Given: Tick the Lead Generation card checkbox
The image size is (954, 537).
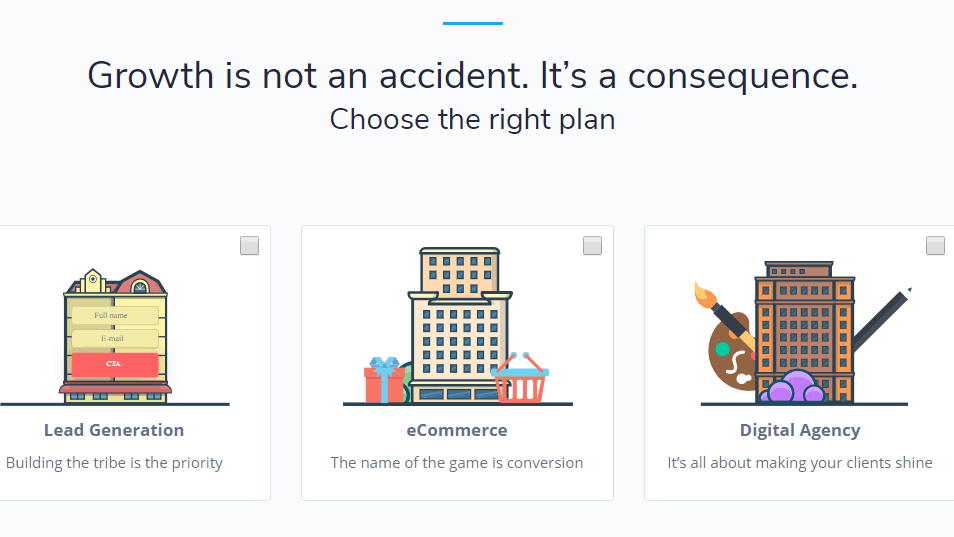Looking at the screenshot, I should 249,246.
